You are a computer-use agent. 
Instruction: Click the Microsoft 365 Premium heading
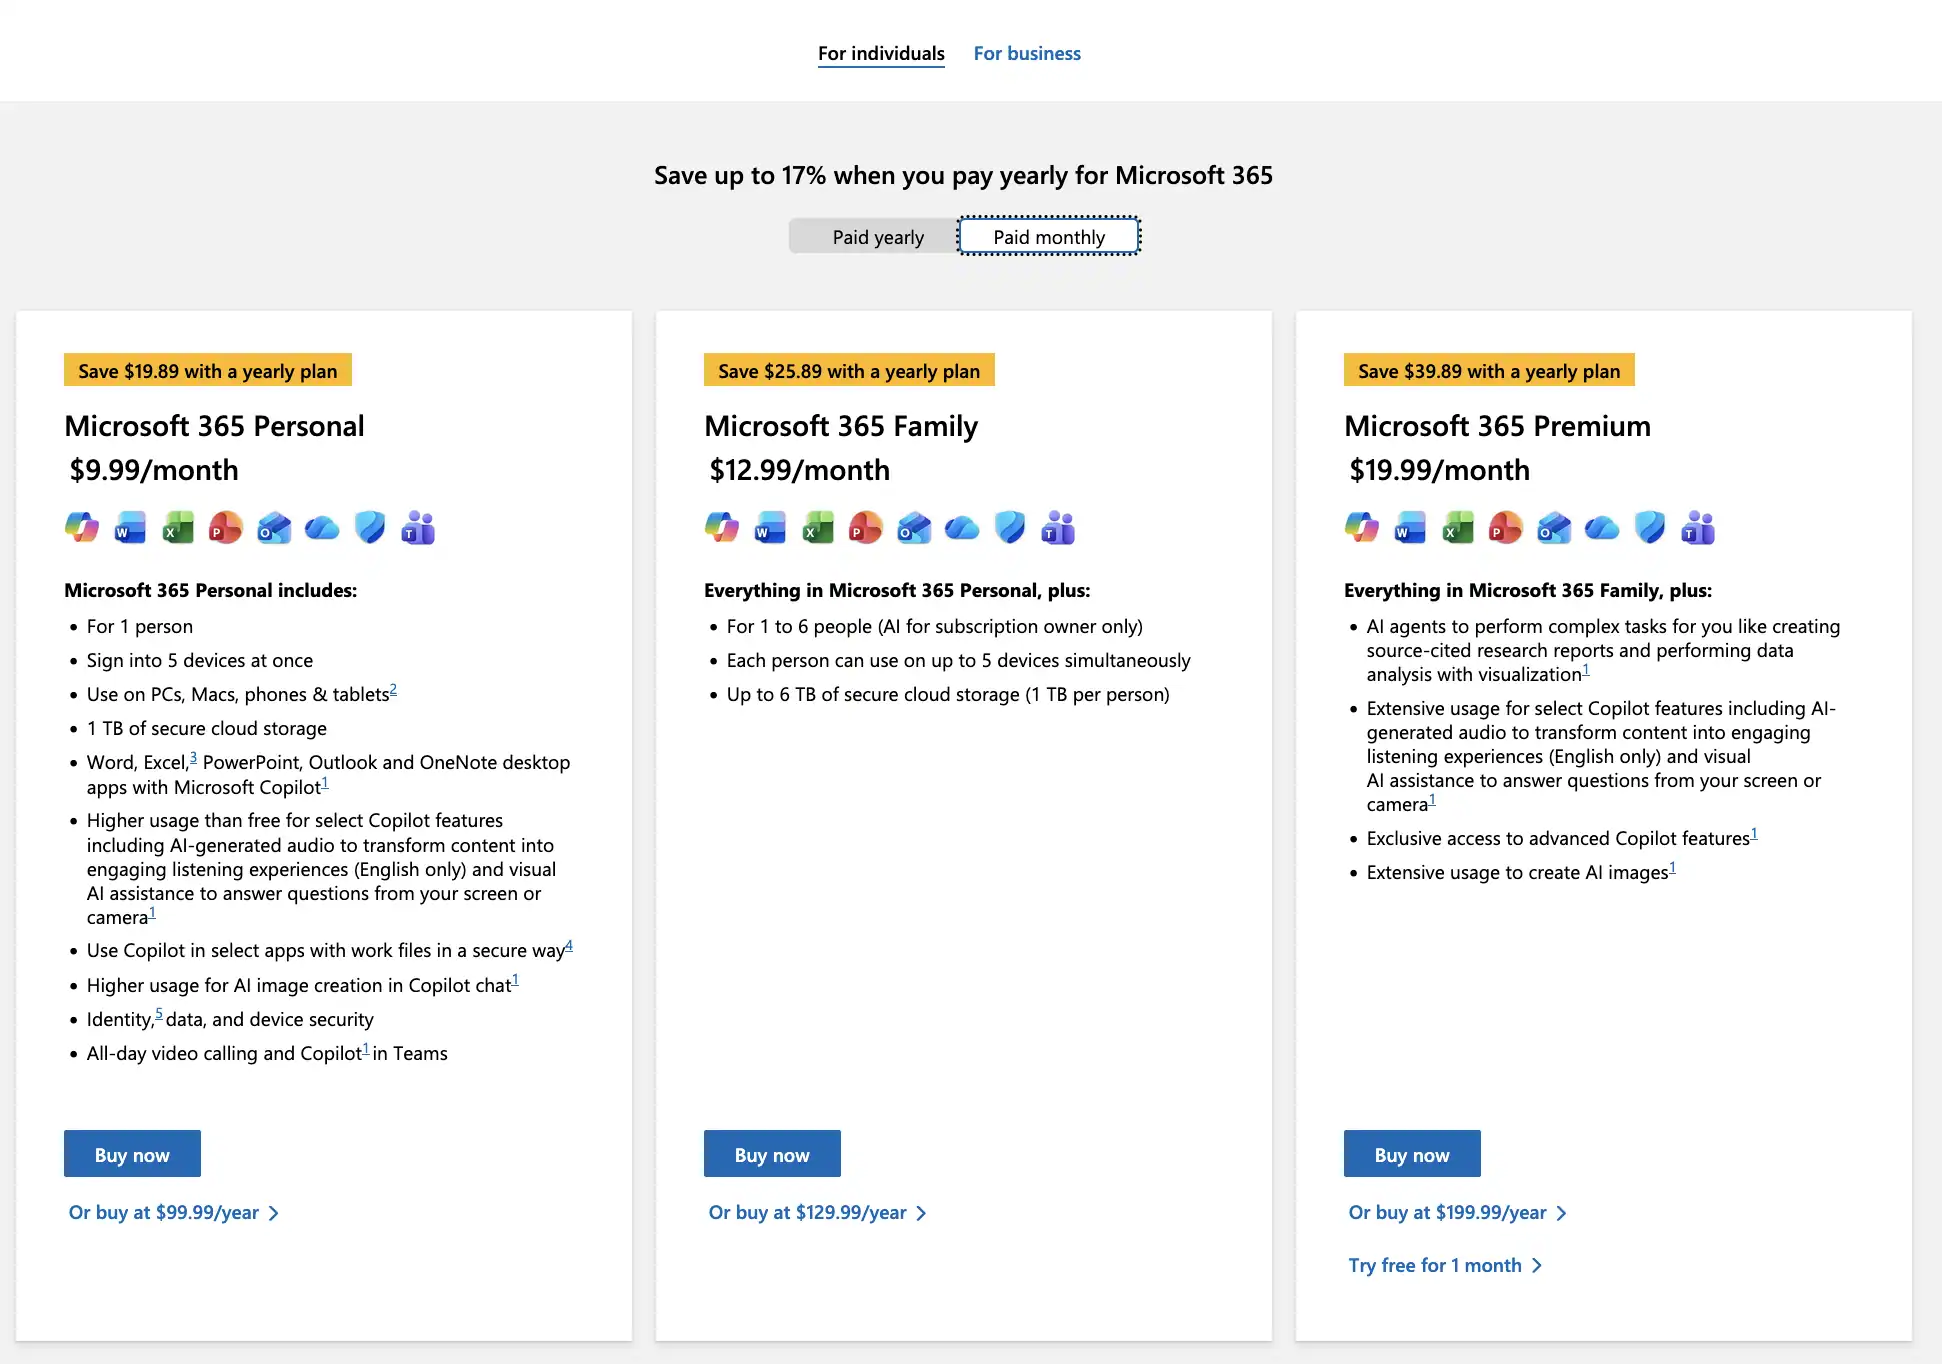(x=1497, y=426)
